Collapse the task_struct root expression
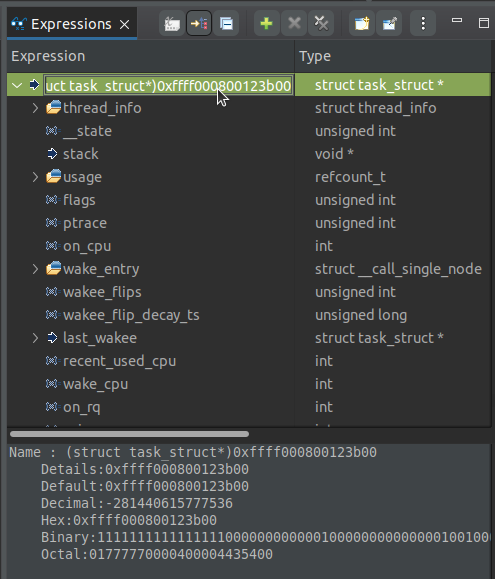The height and width of the screenshot is (579, 495). pos(17,85)
